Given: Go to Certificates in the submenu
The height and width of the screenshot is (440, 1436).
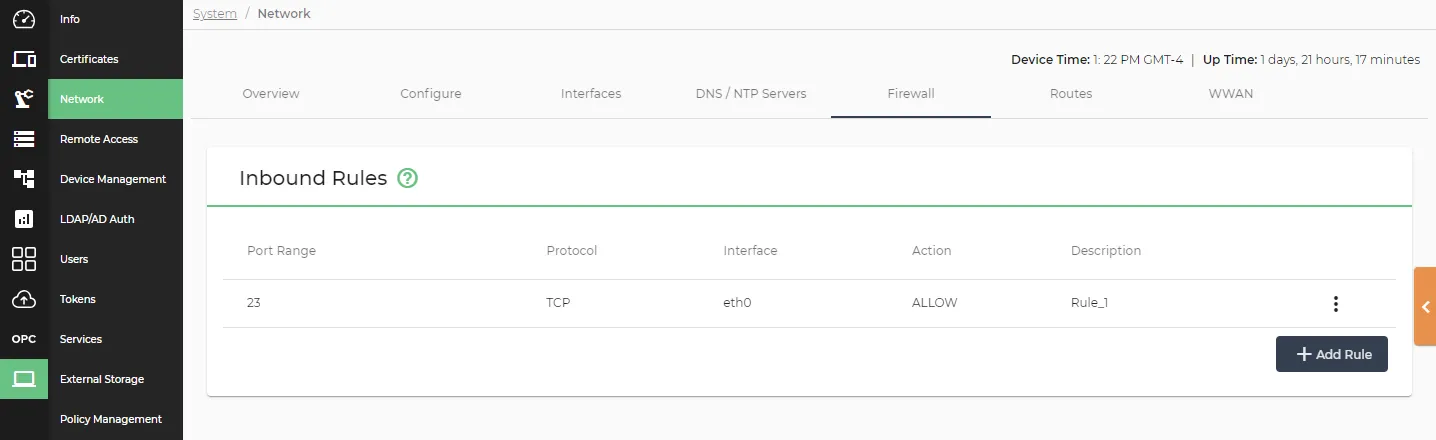Looking at the screenshot, I should (x=115, y=59).
